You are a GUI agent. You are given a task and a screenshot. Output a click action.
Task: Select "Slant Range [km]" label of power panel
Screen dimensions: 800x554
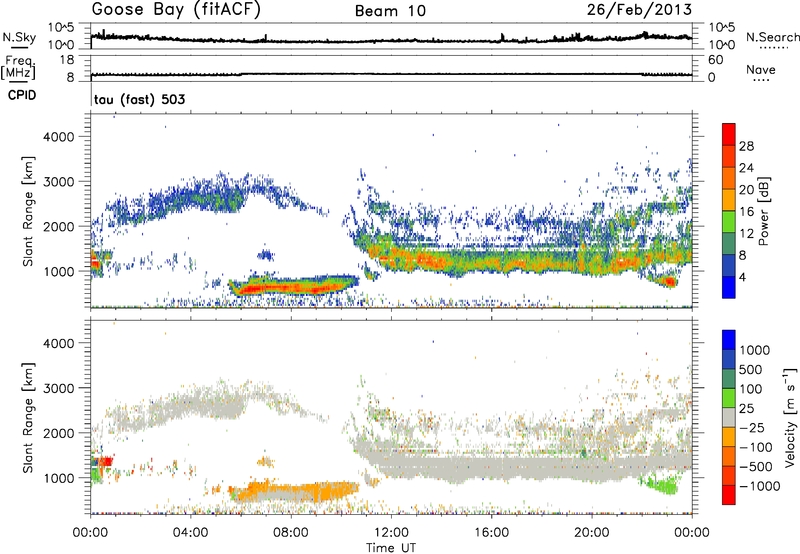click(28, 211)
